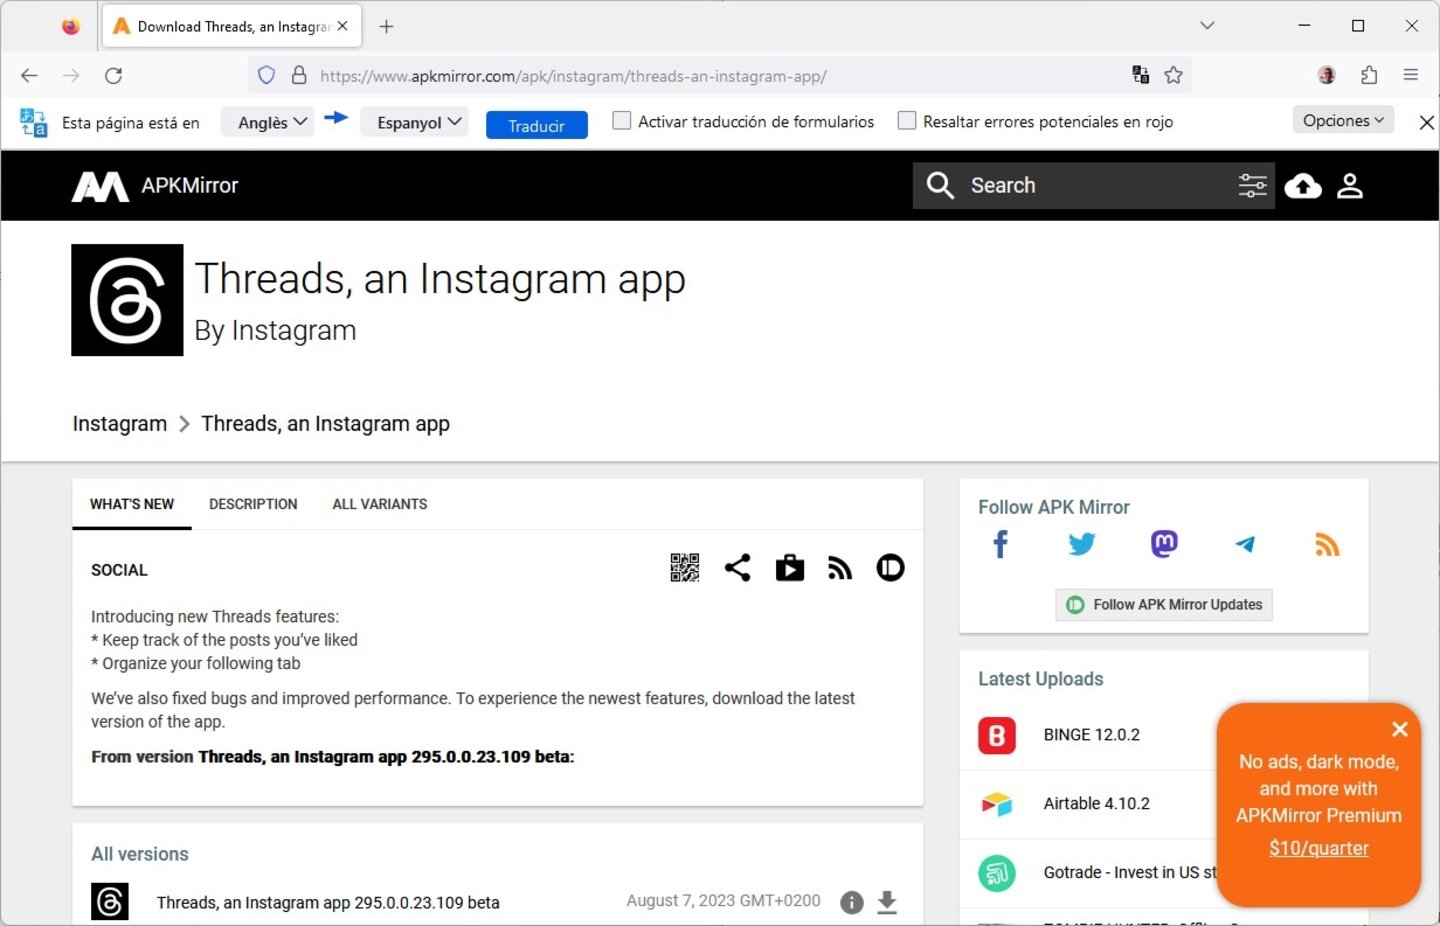Click the upload APK cloud icon
1440x926 pixels.
point(1303,186)
